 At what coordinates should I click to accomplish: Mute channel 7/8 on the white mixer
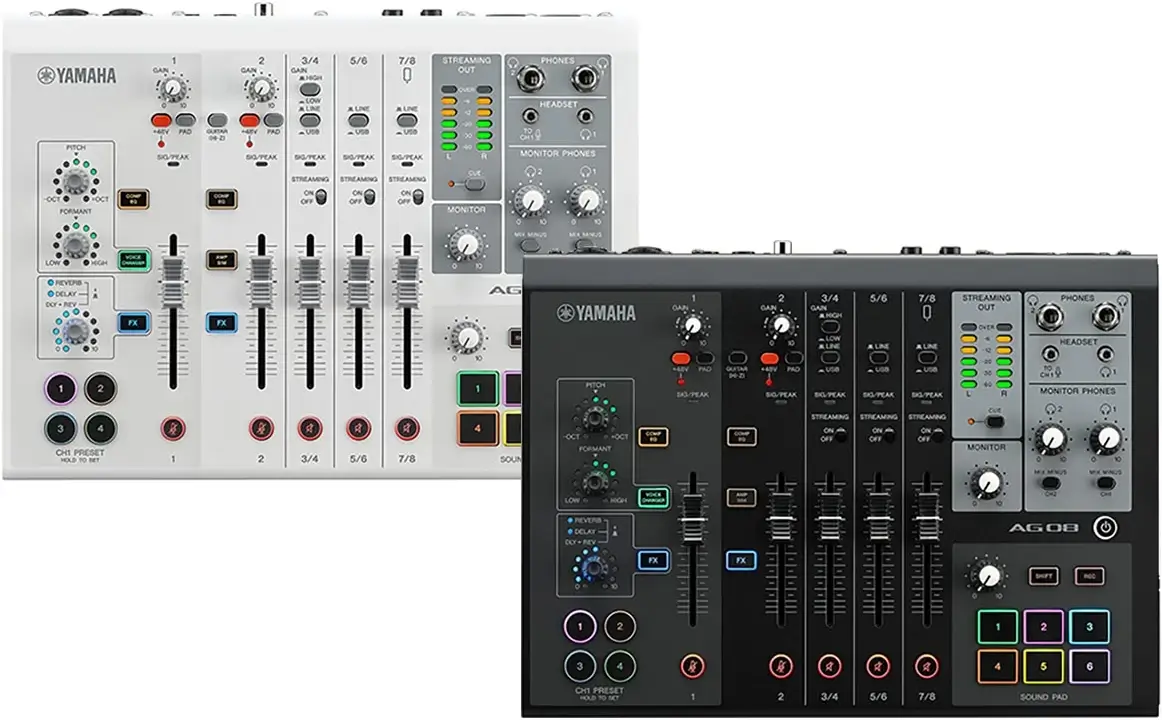click(406, 428)
